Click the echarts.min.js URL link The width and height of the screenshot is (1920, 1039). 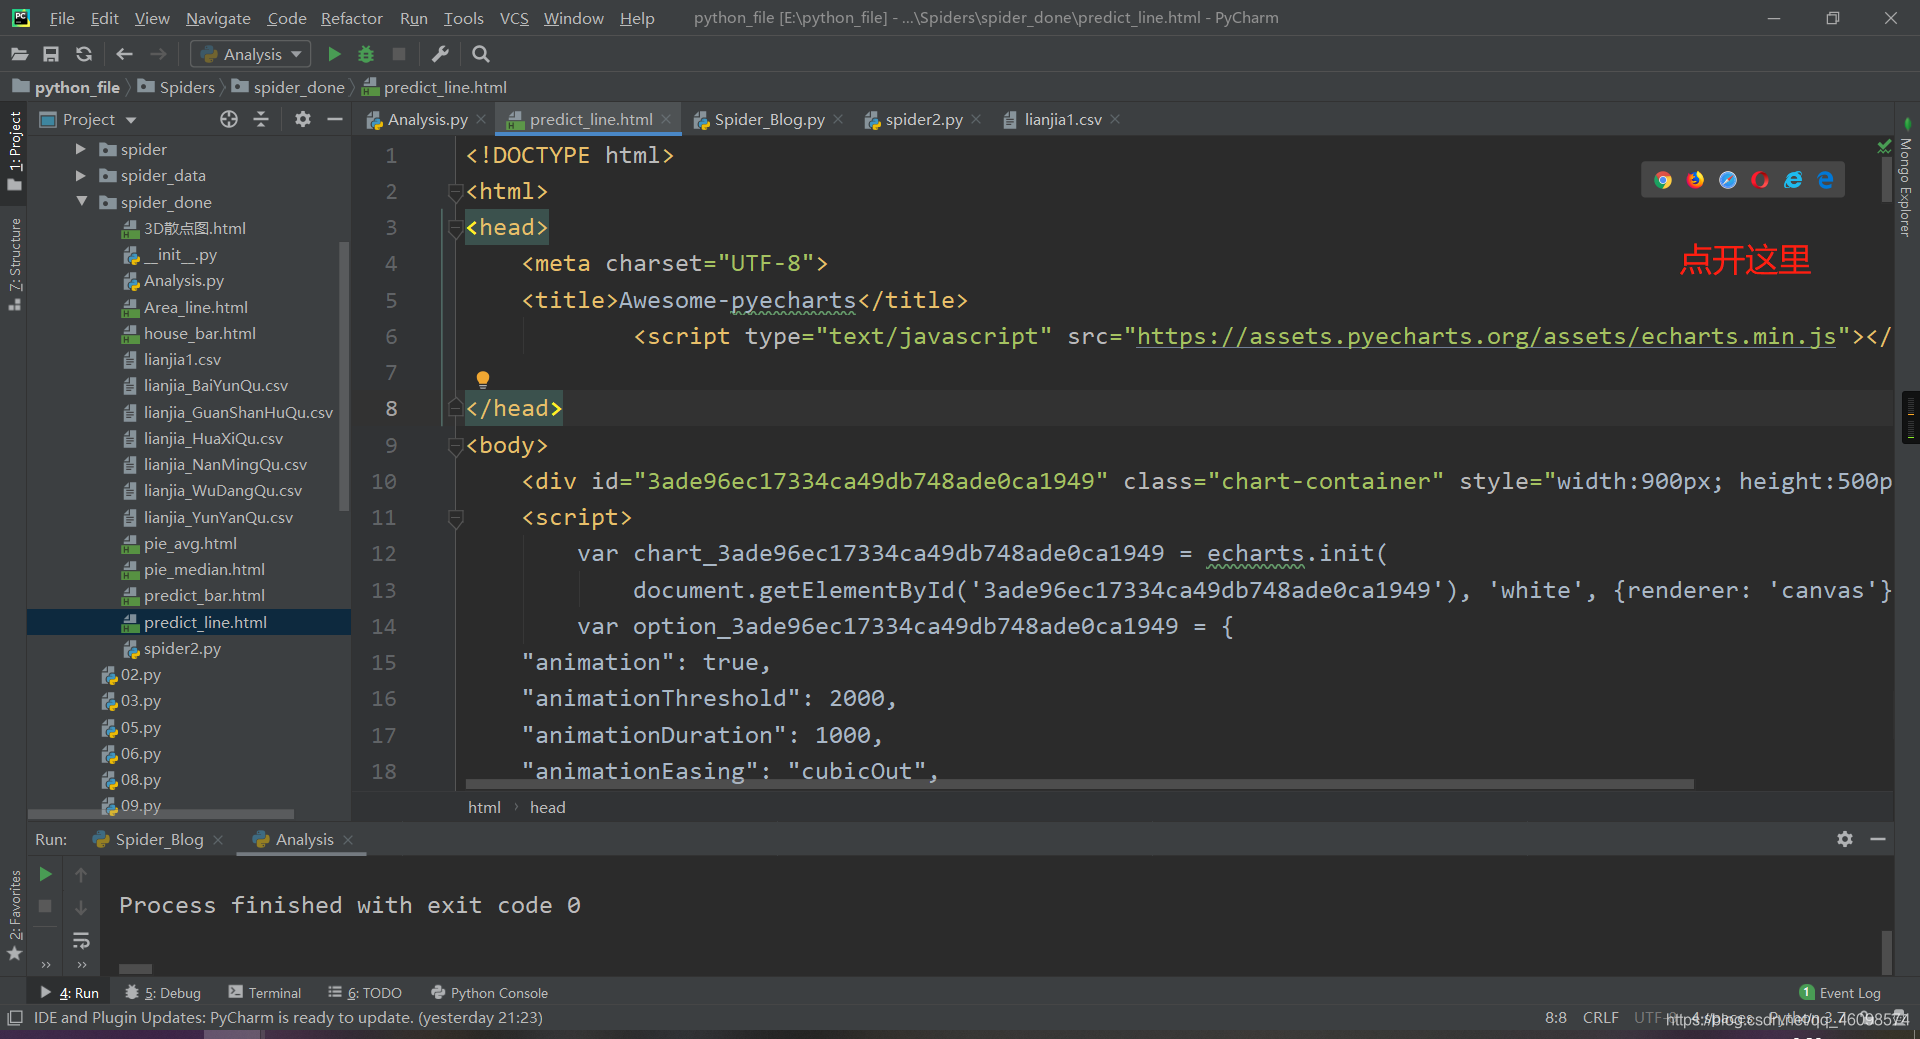1486,336
